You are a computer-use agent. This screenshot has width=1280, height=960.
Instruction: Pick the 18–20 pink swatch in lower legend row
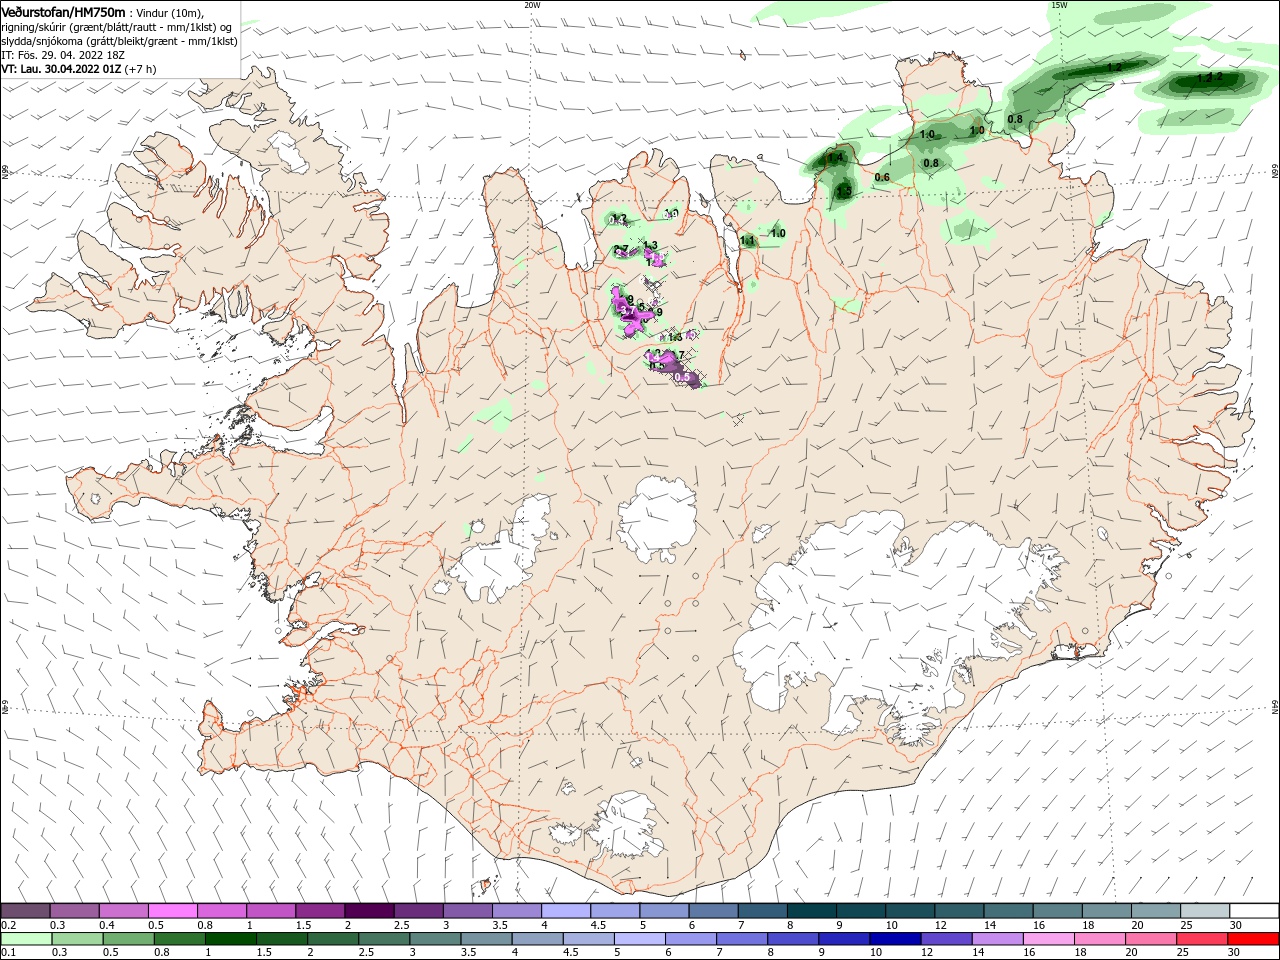click(1099, 939)
